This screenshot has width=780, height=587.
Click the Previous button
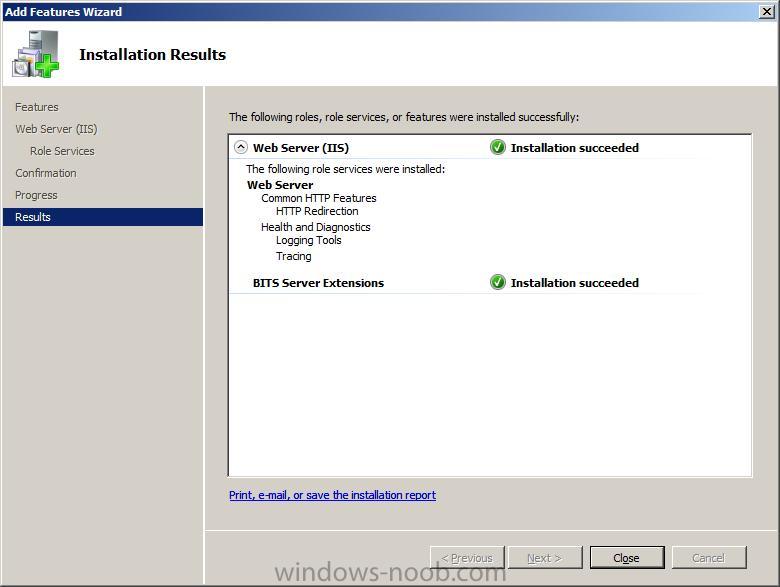[x=467, y=558]
